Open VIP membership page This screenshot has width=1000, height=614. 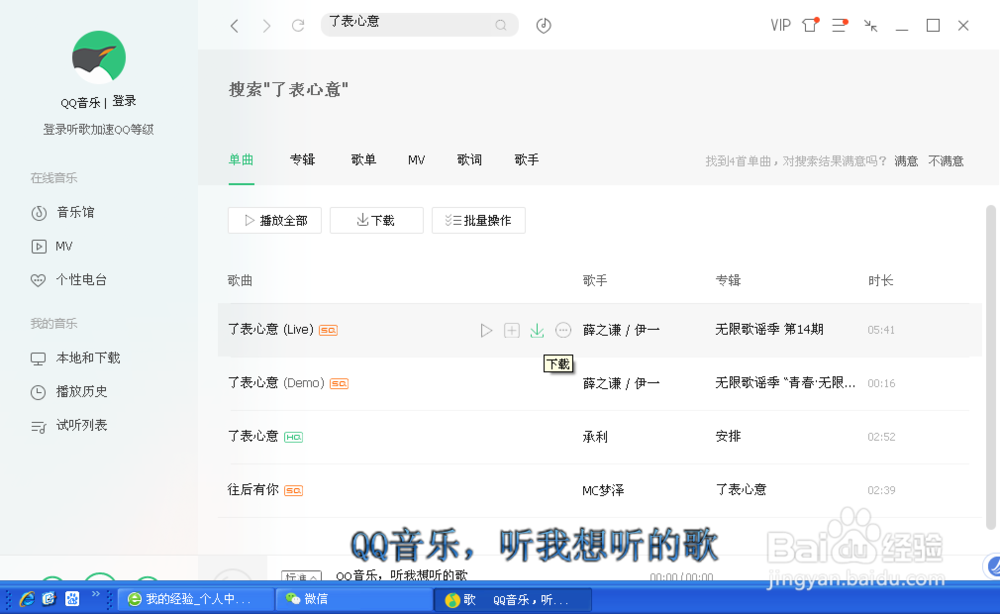point(780,26)
